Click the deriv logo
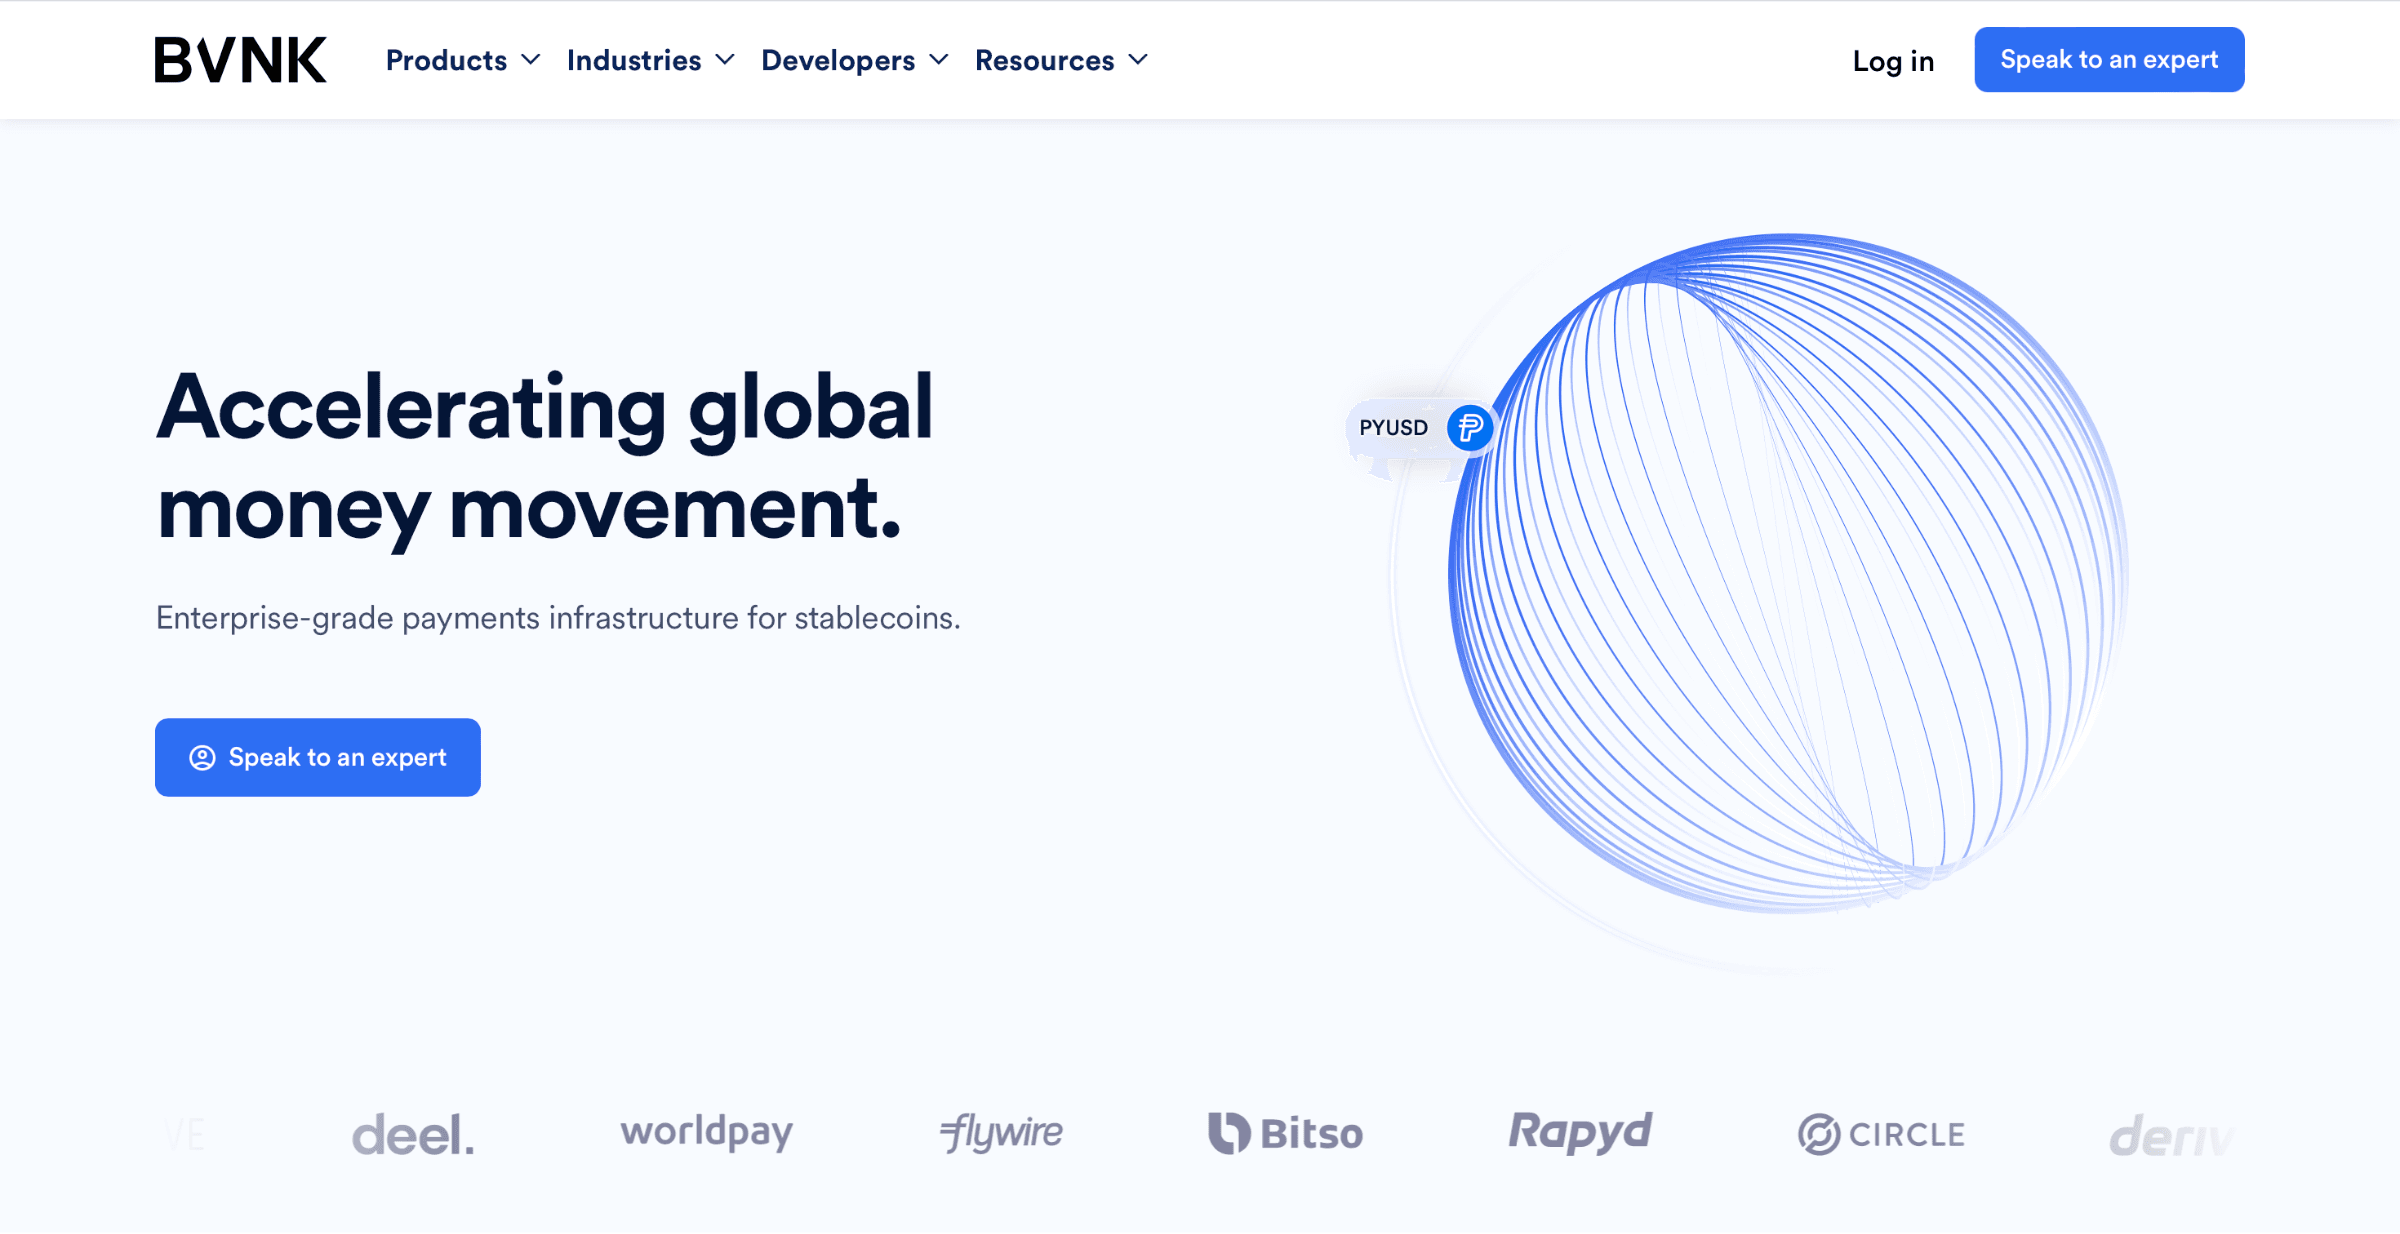Screen dimensions: 2400x1234 point(2170,1136)
